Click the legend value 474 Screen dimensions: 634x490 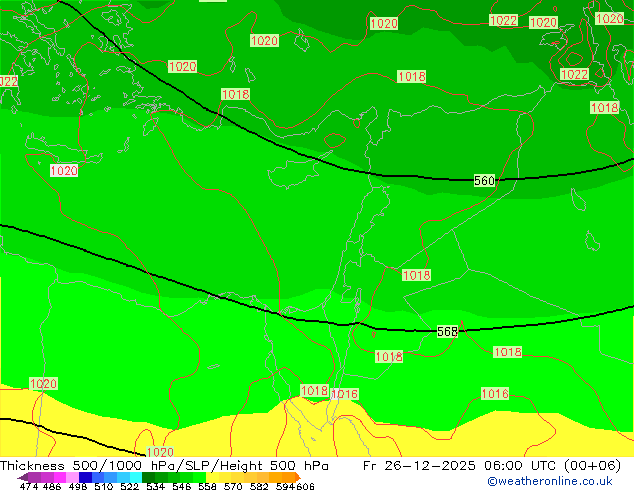tap(29, 486)
